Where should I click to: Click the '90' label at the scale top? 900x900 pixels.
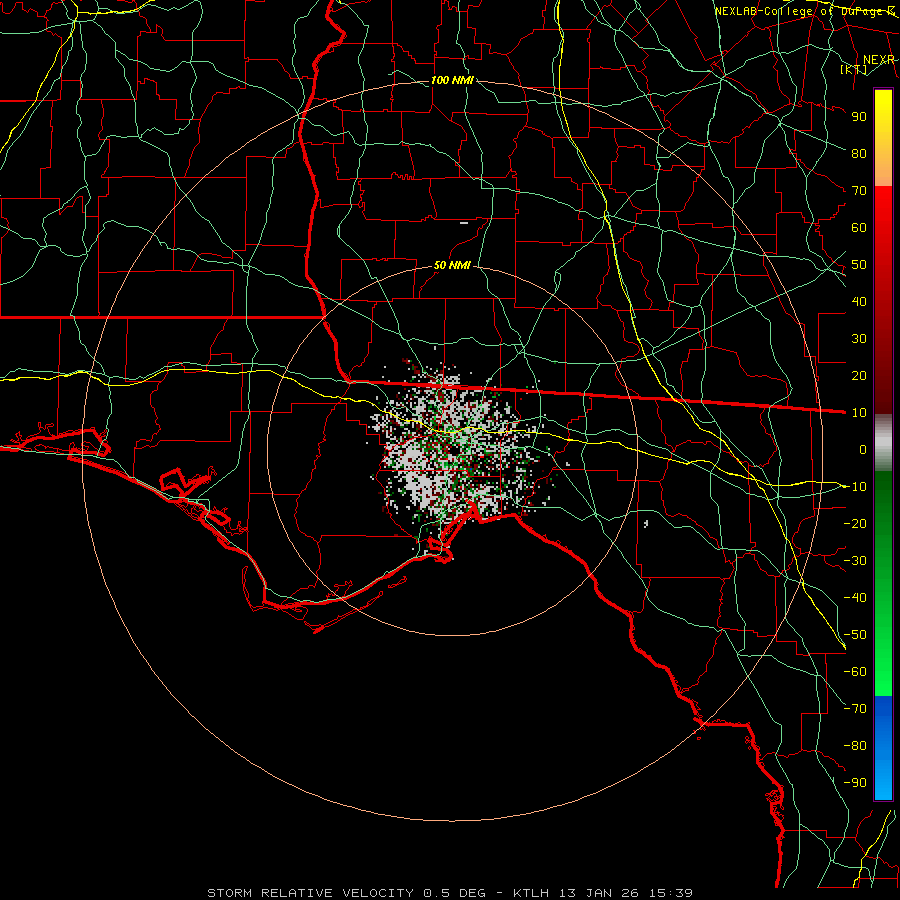pos(859,117)
